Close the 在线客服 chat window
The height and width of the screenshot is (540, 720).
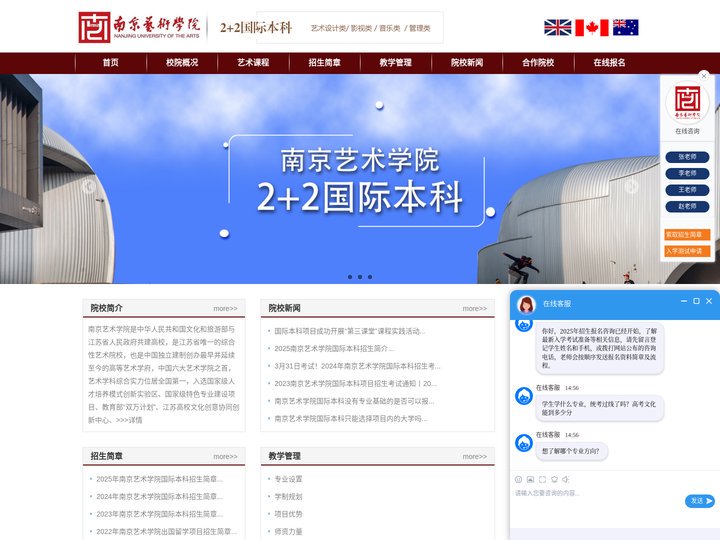point(709,301)
